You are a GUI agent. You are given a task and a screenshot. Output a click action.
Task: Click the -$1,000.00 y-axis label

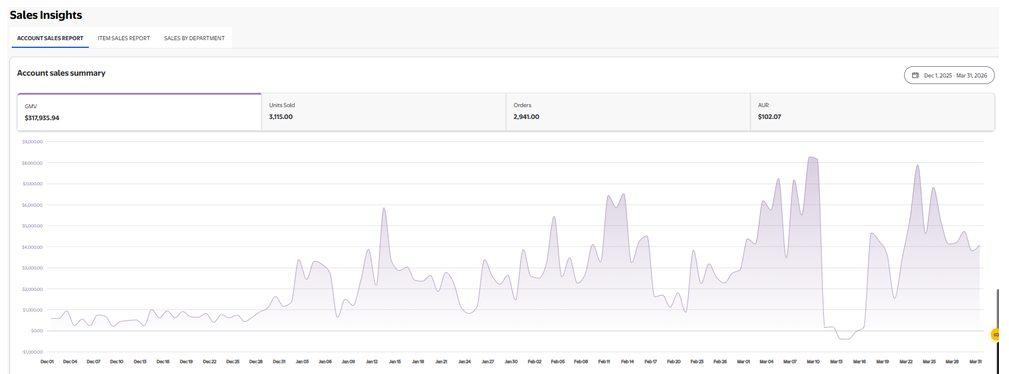(32, 351)
